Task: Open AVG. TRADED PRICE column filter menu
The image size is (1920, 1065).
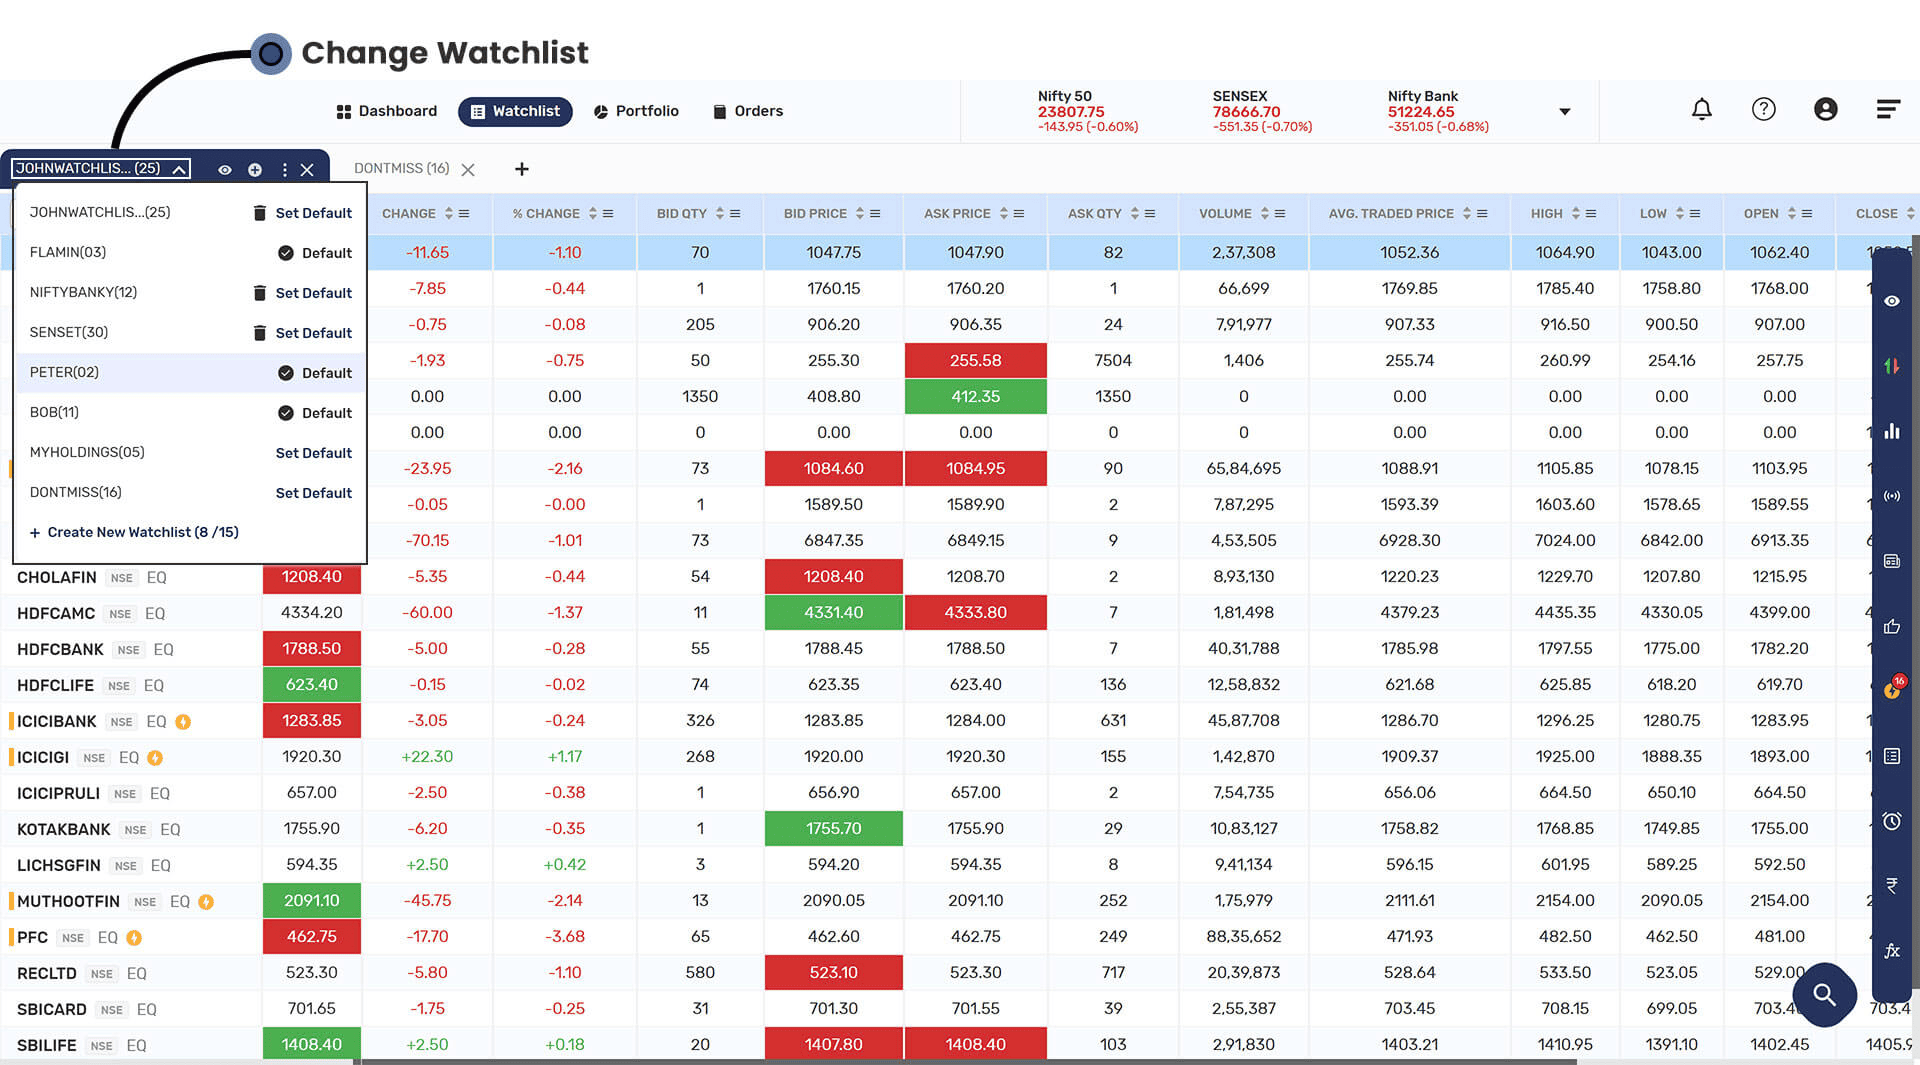Action: [1482, 213]
